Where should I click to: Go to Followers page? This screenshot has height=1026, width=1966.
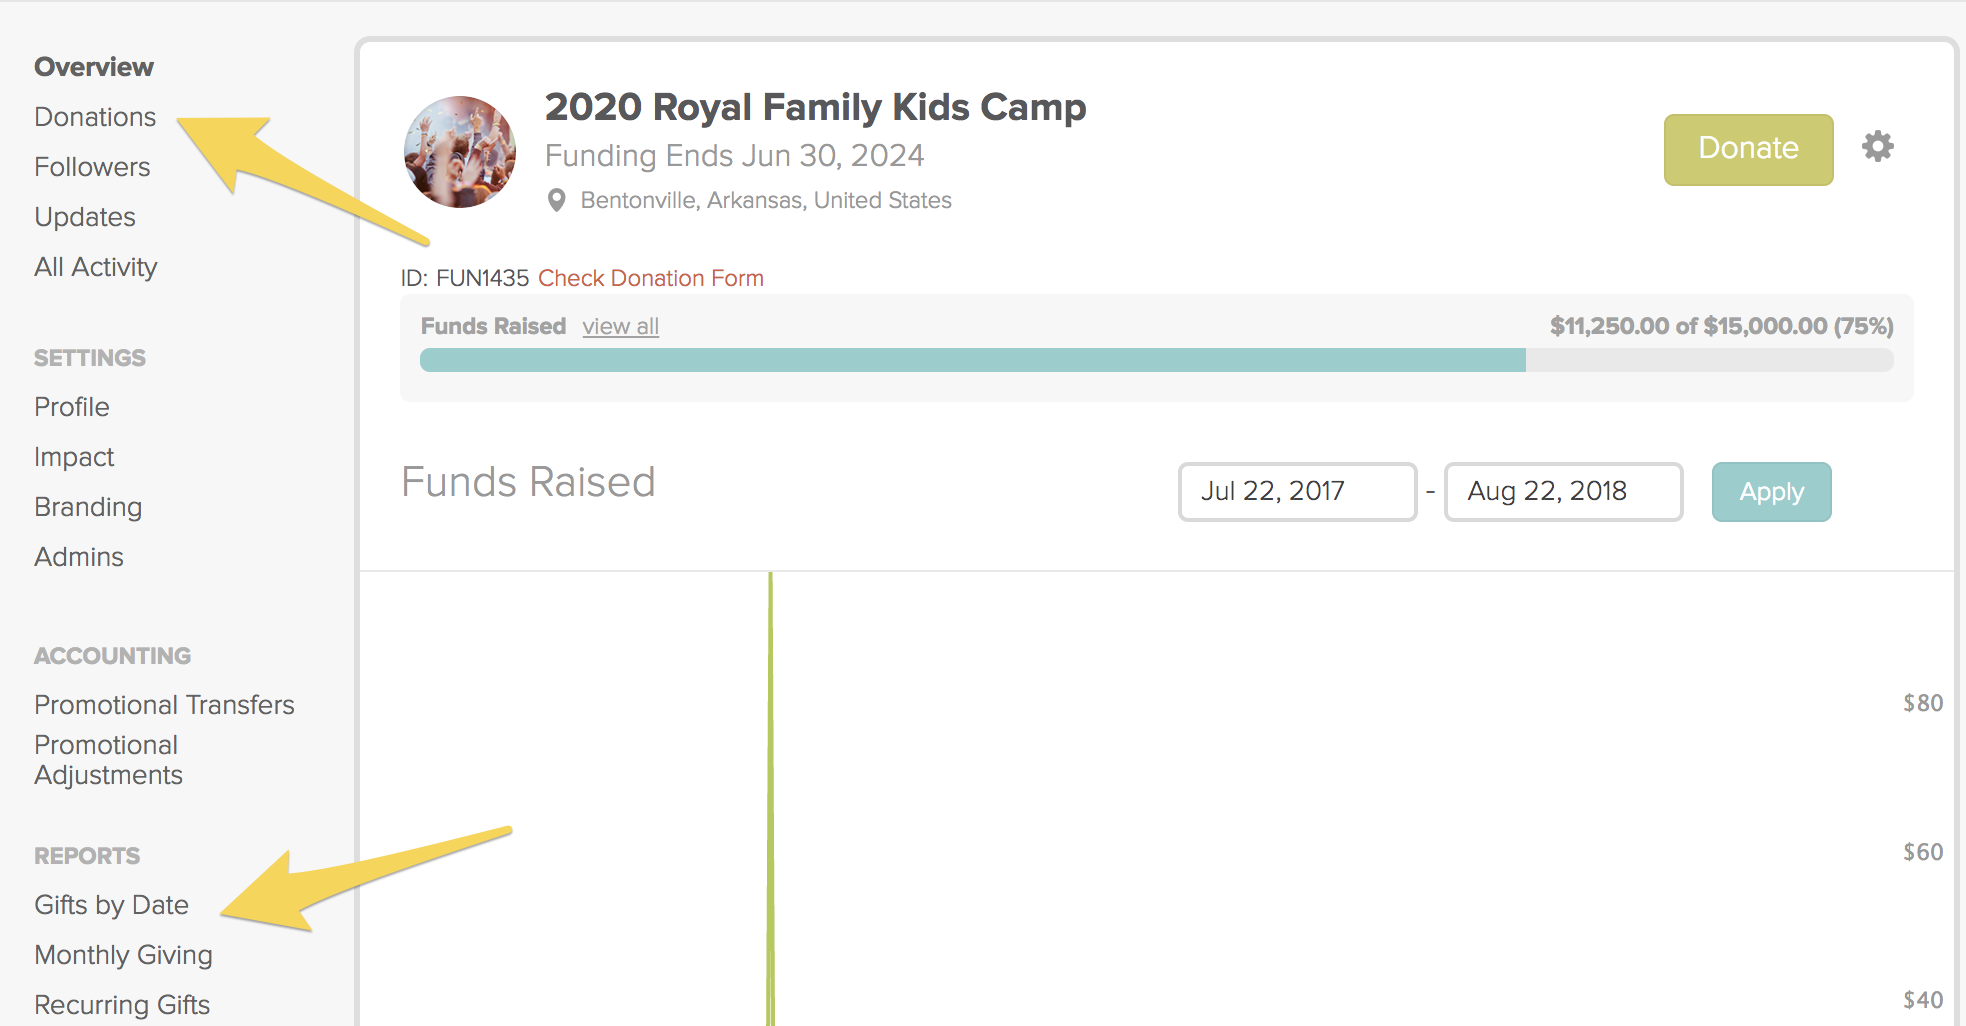click(92, 167)
